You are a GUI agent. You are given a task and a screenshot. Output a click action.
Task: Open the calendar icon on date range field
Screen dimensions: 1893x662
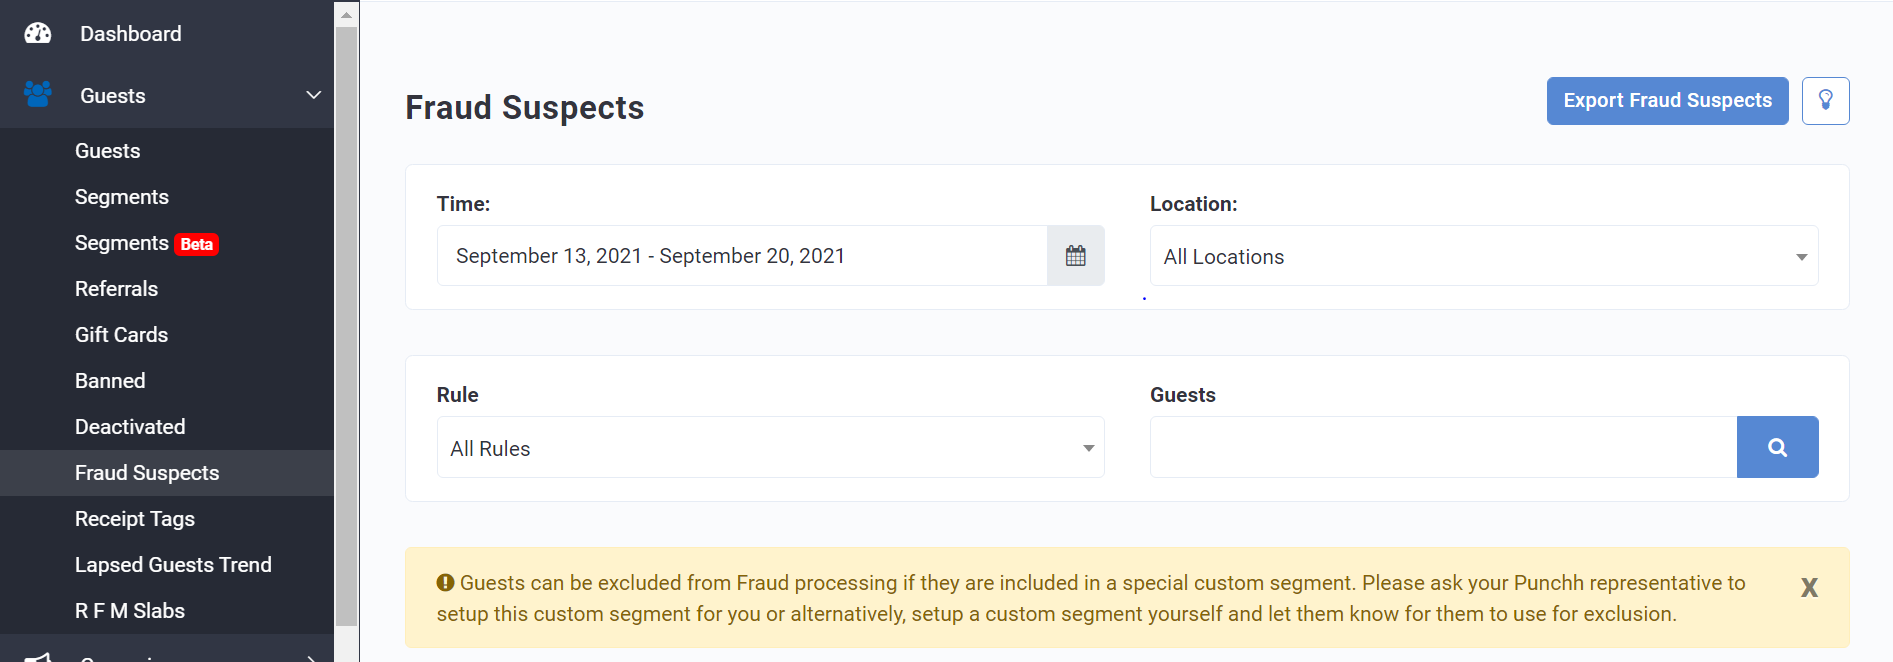click(1076, 255)
